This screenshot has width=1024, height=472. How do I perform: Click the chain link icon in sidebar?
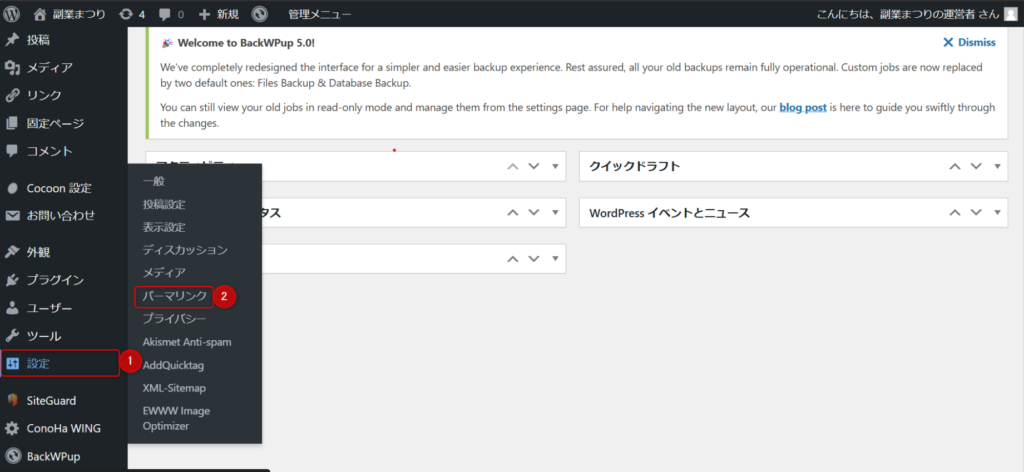point(12,95)
